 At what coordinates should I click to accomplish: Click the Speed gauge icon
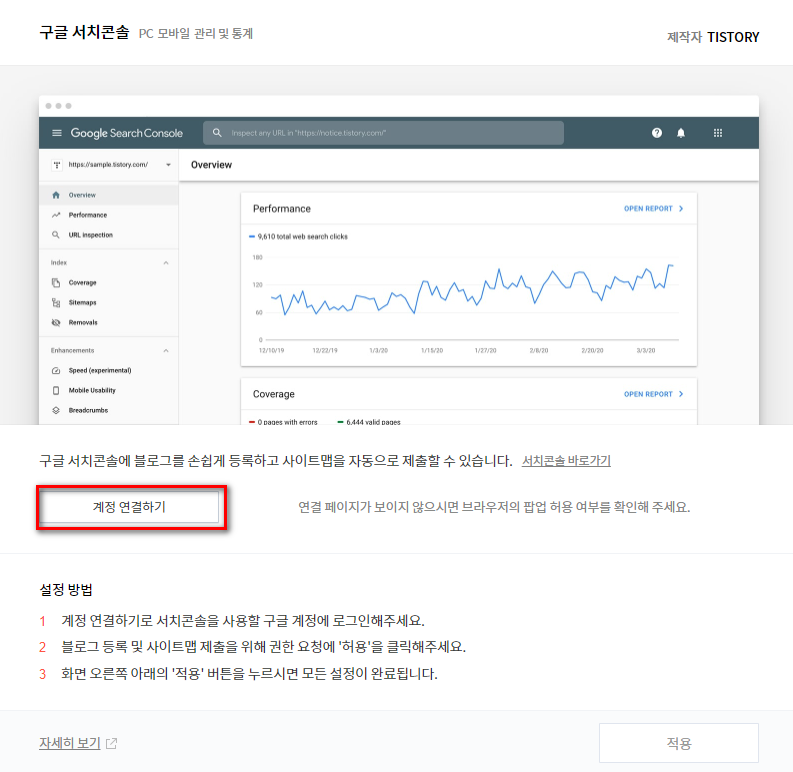(56, 370)
